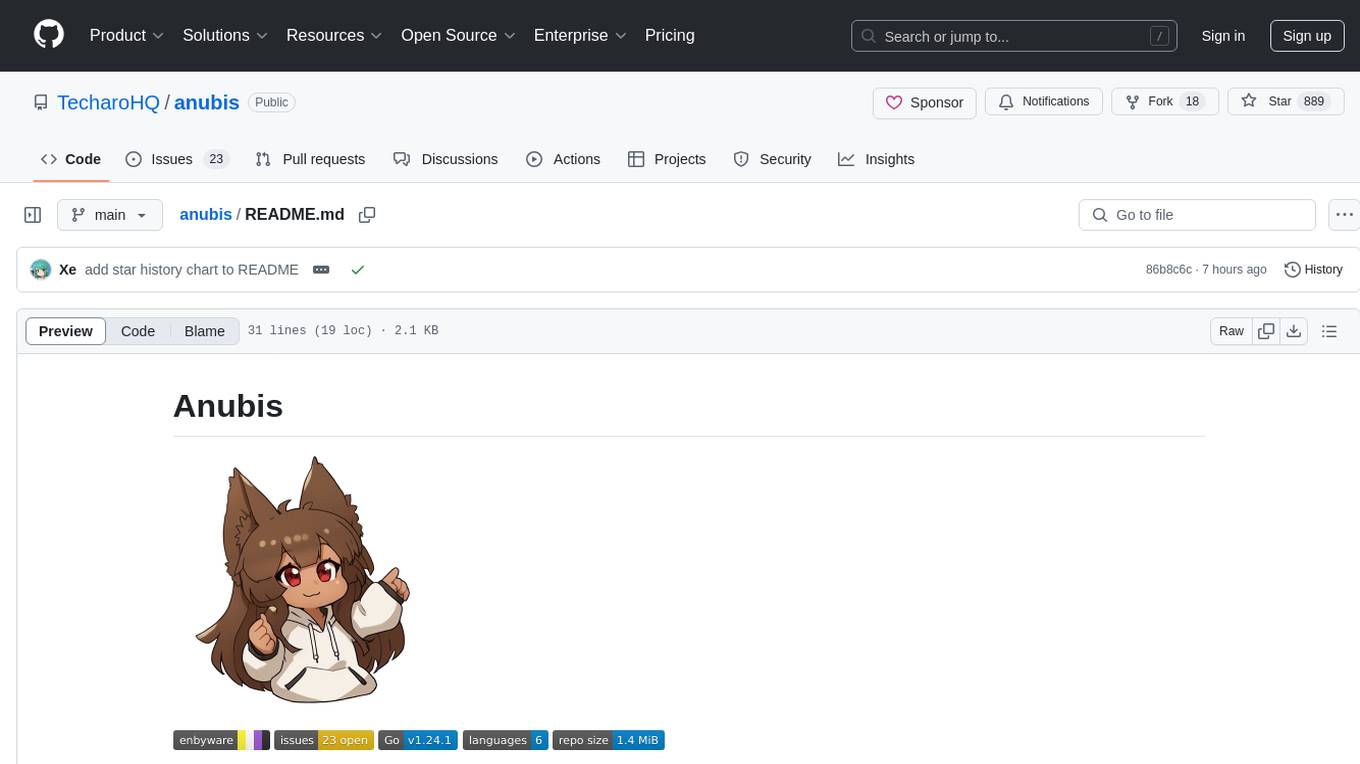Click the Anubis mascot image

click(301, 579)
